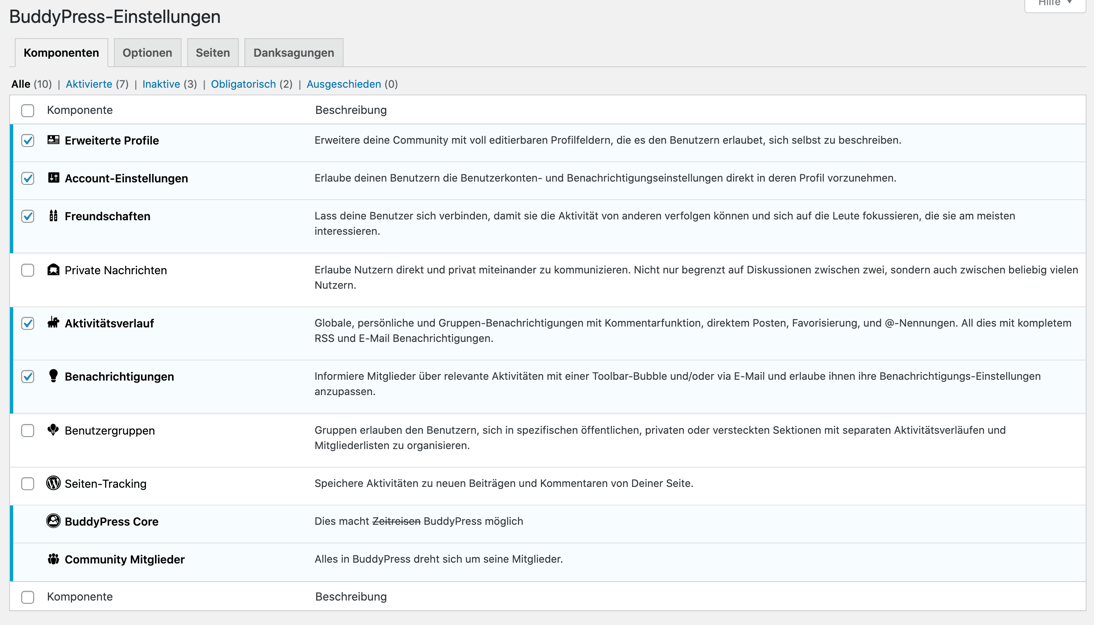The width and height of the screenshot is (1094, 625).
Task: Open the Optionen tab
Action: click(x=147, y=52)
